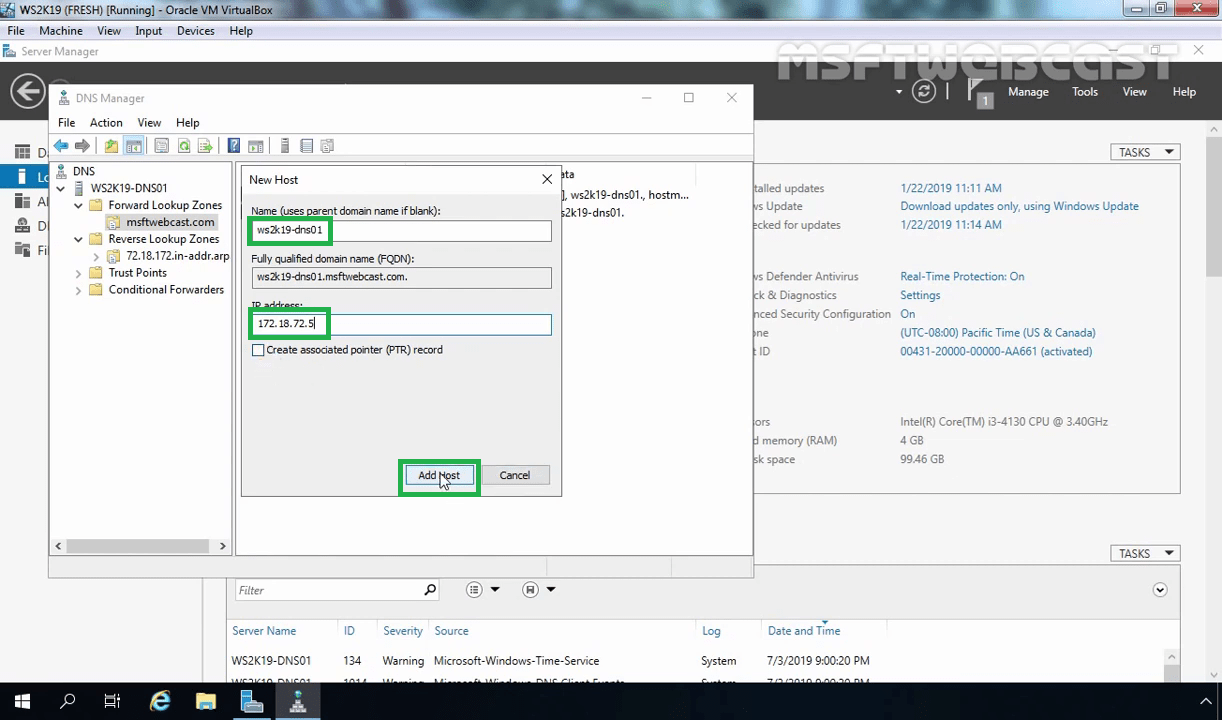Sort events by Severity column
The height and width of the screenshot is (720, 1222).
(403, 631)
